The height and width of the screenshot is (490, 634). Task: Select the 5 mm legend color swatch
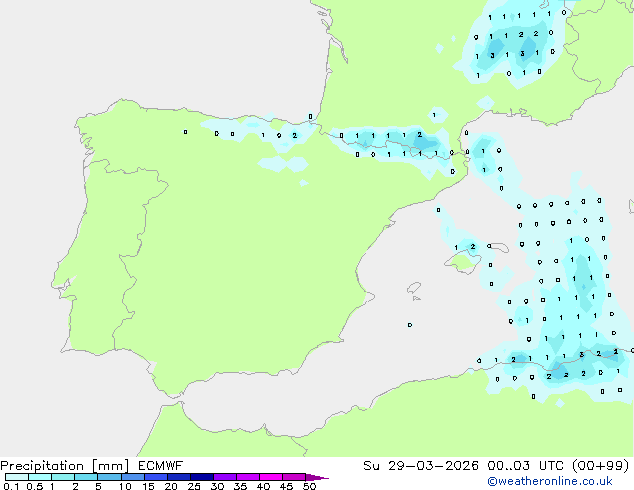tap(109, 477)
